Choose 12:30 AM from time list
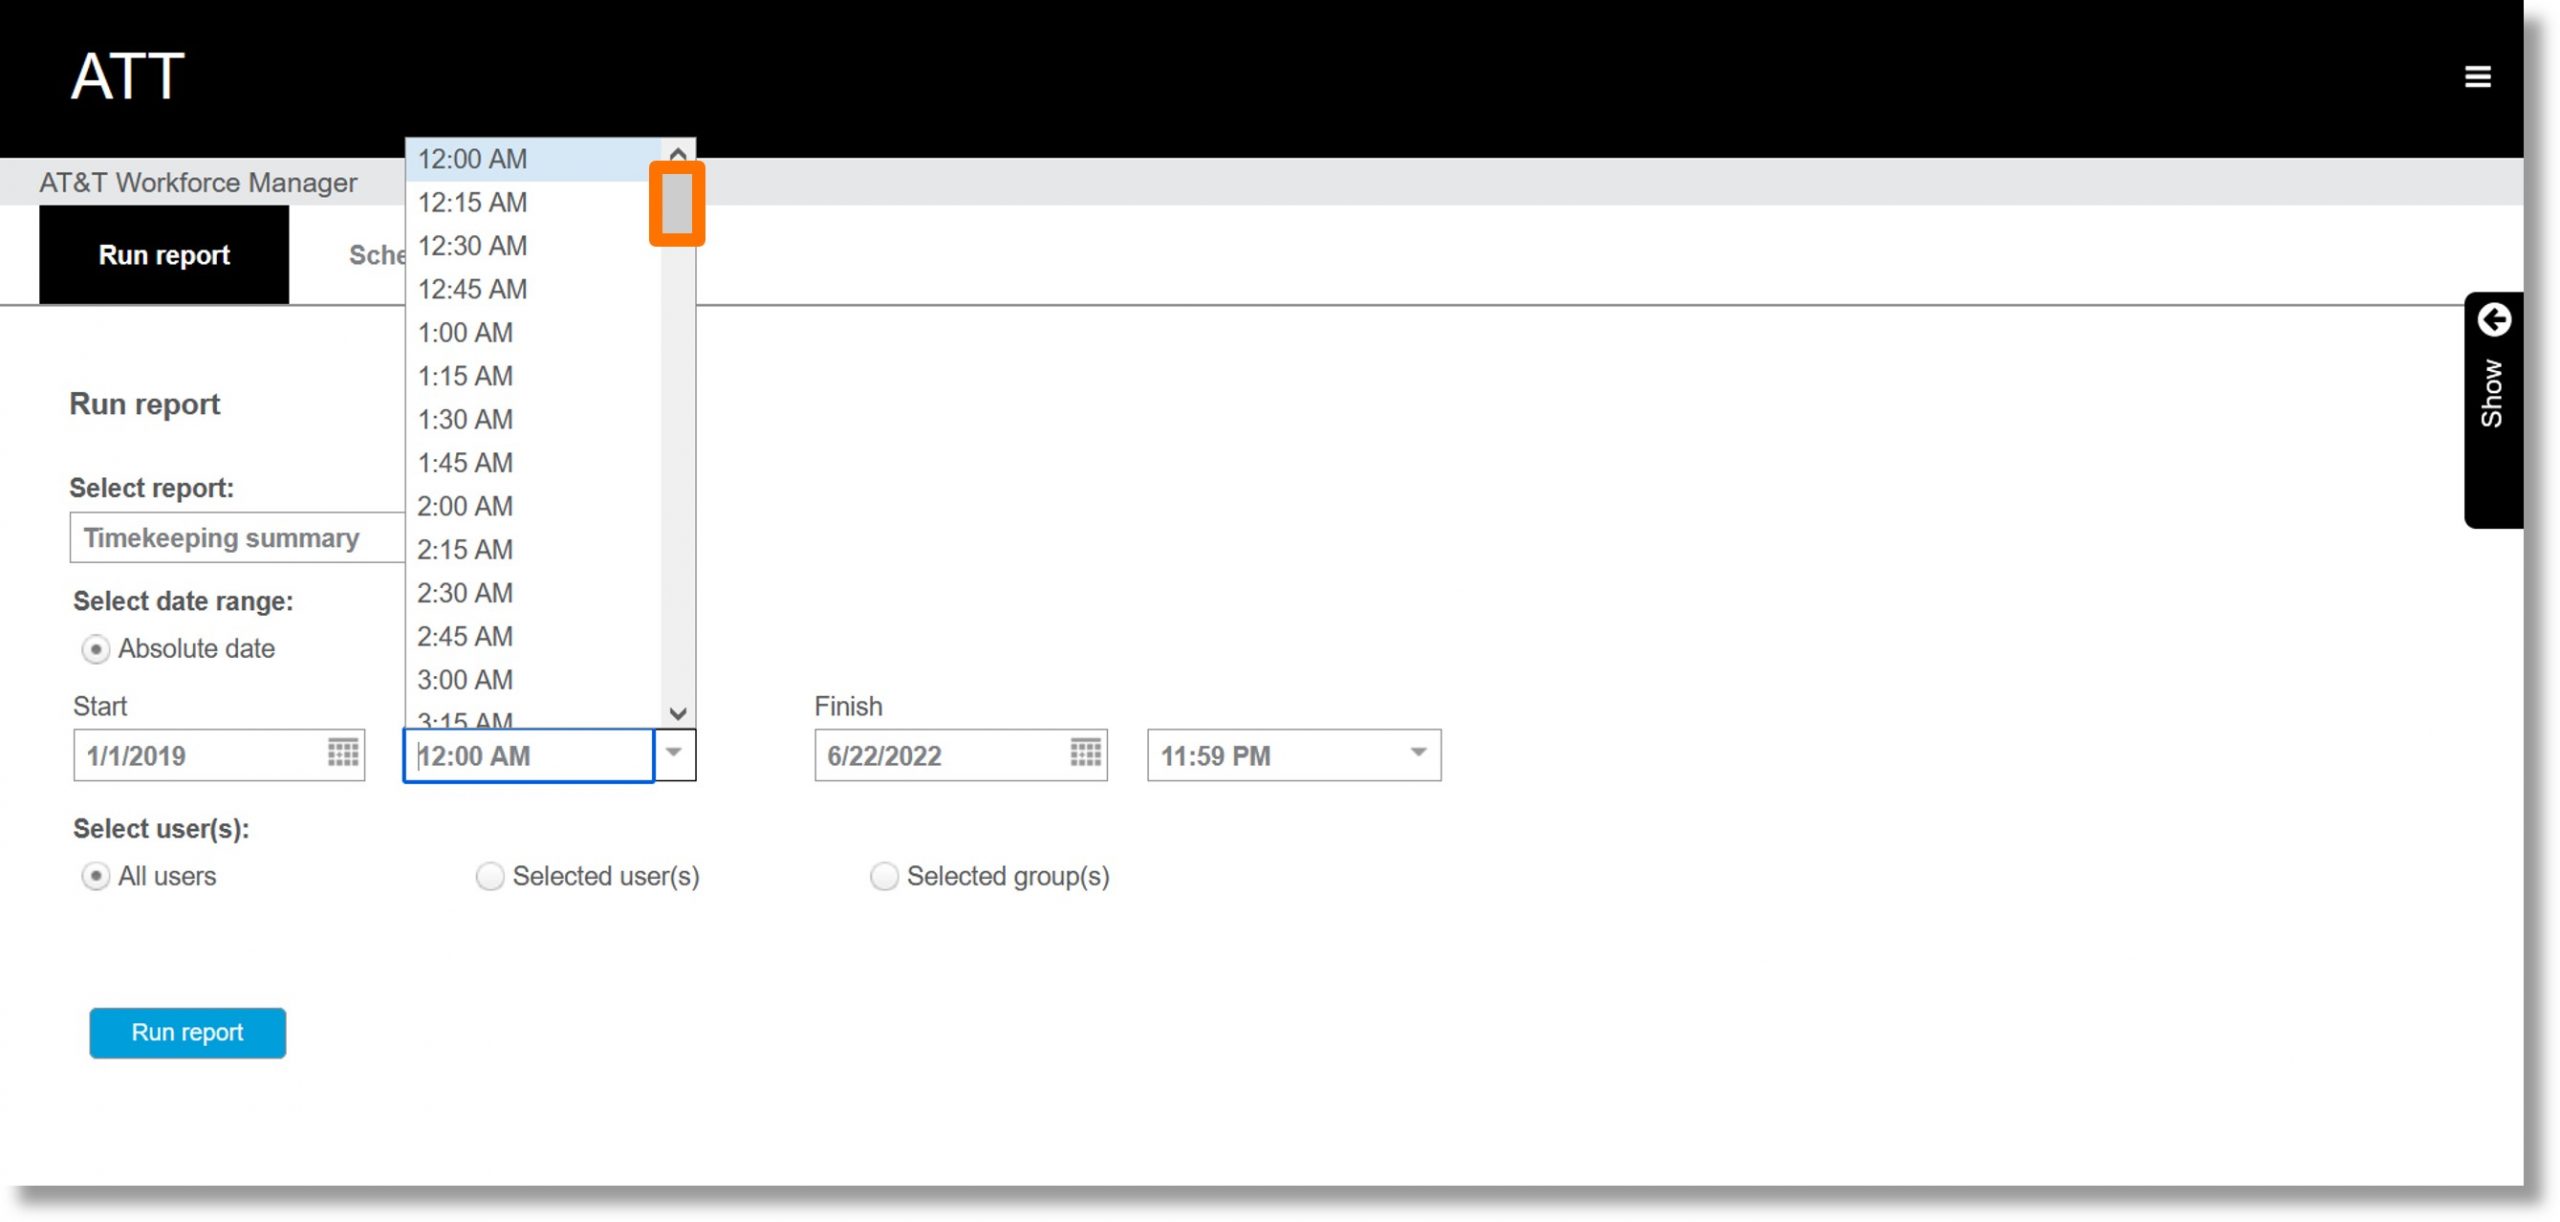The image size is (2560, 1222). [x=533, y=246]
